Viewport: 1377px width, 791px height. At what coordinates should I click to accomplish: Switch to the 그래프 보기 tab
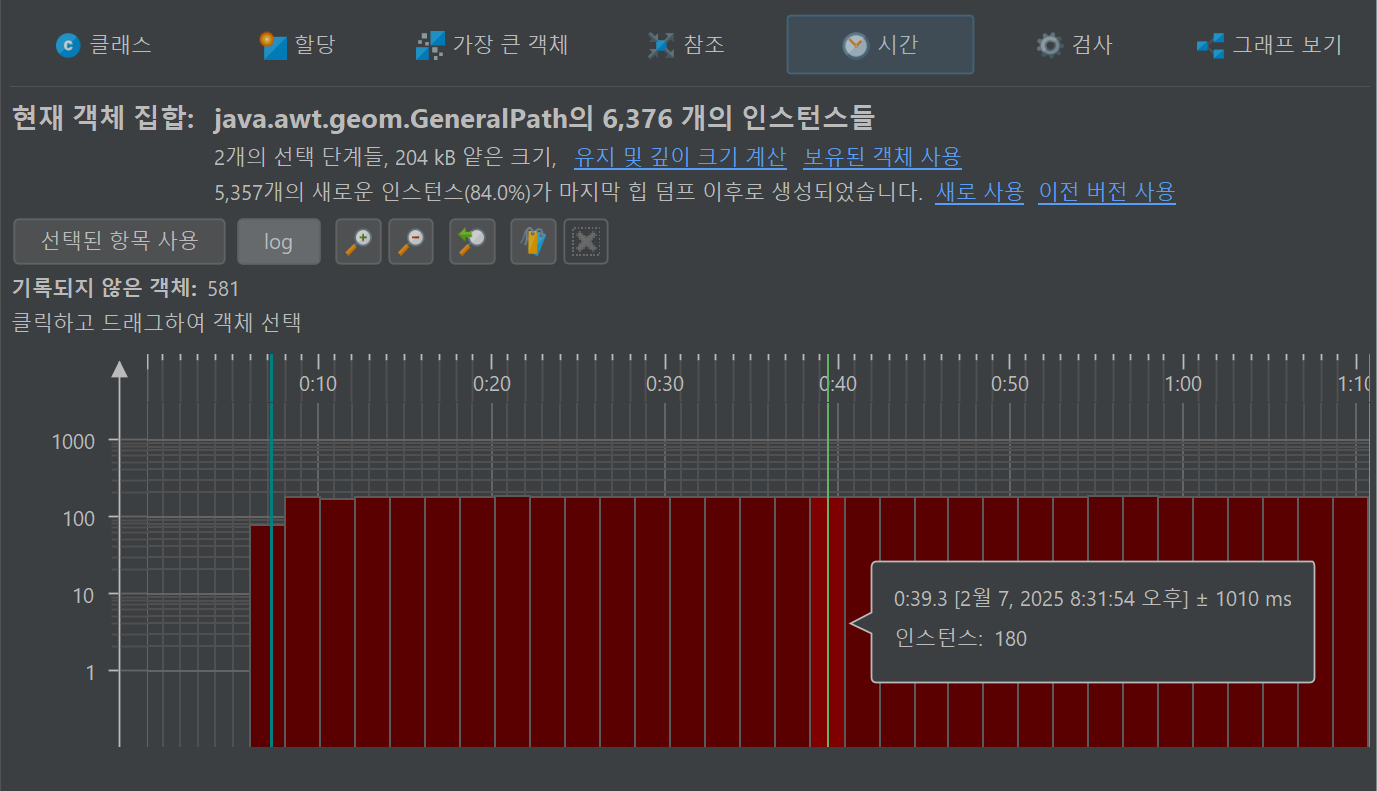pyautogui.click(x=1269, y=44)
